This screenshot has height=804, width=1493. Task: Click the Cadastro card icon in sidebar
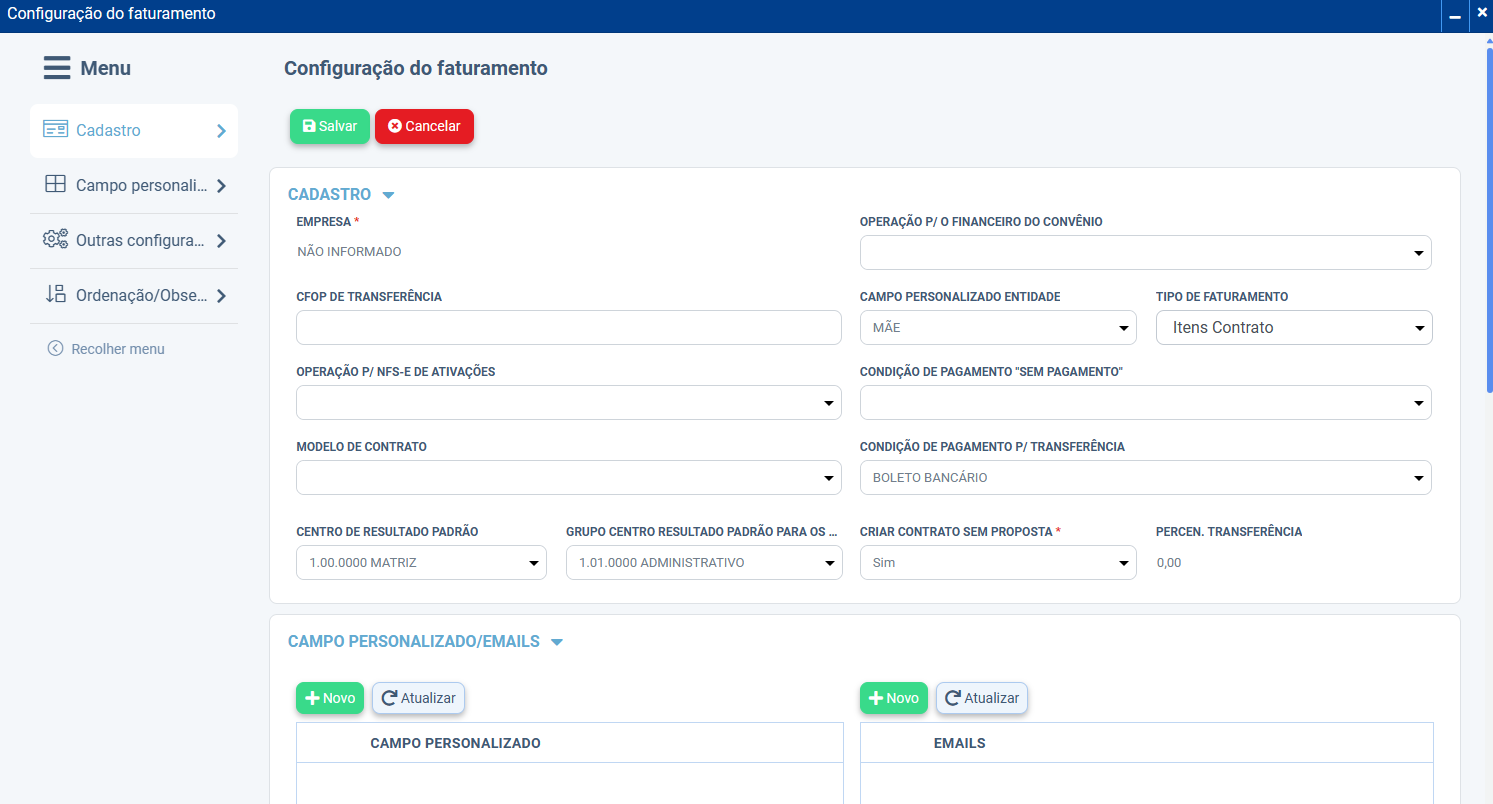[x=55, y=130]
